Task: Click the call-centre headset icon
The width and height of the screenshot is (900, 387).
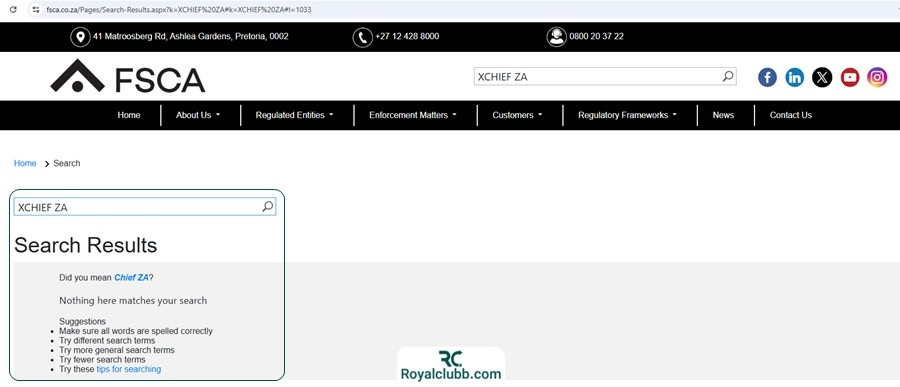Action: pyautogui.click(x=556, y=37)
